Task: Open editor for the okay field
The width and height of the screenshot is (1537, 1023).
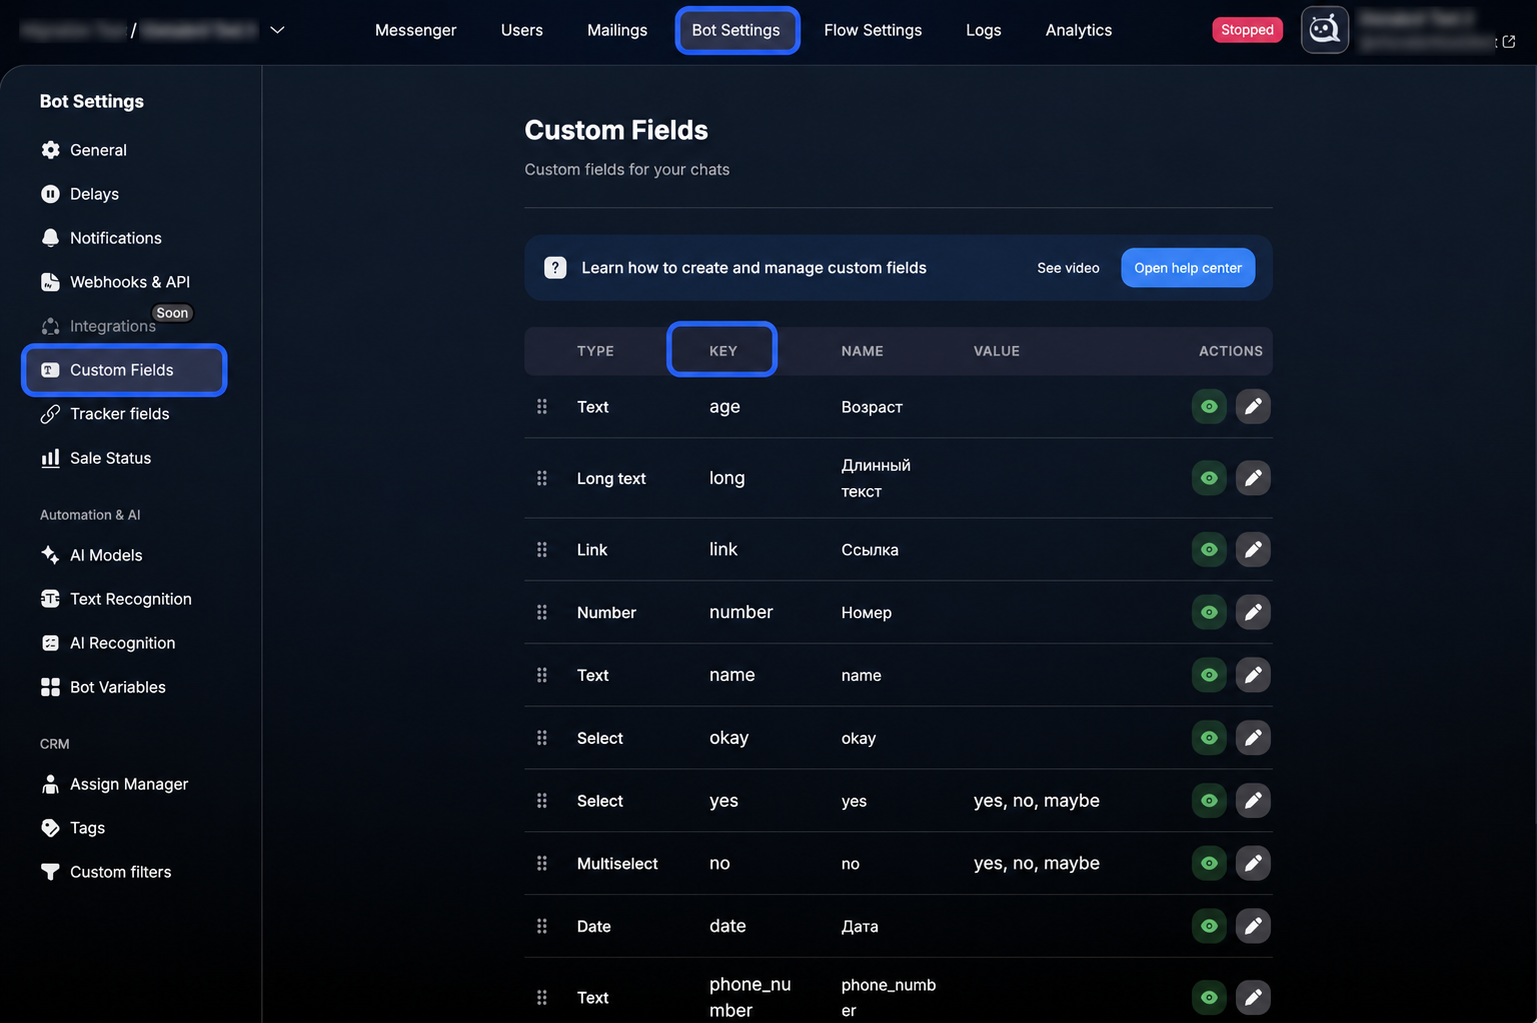Action: pyautogui.click(x=1252, y=738)
